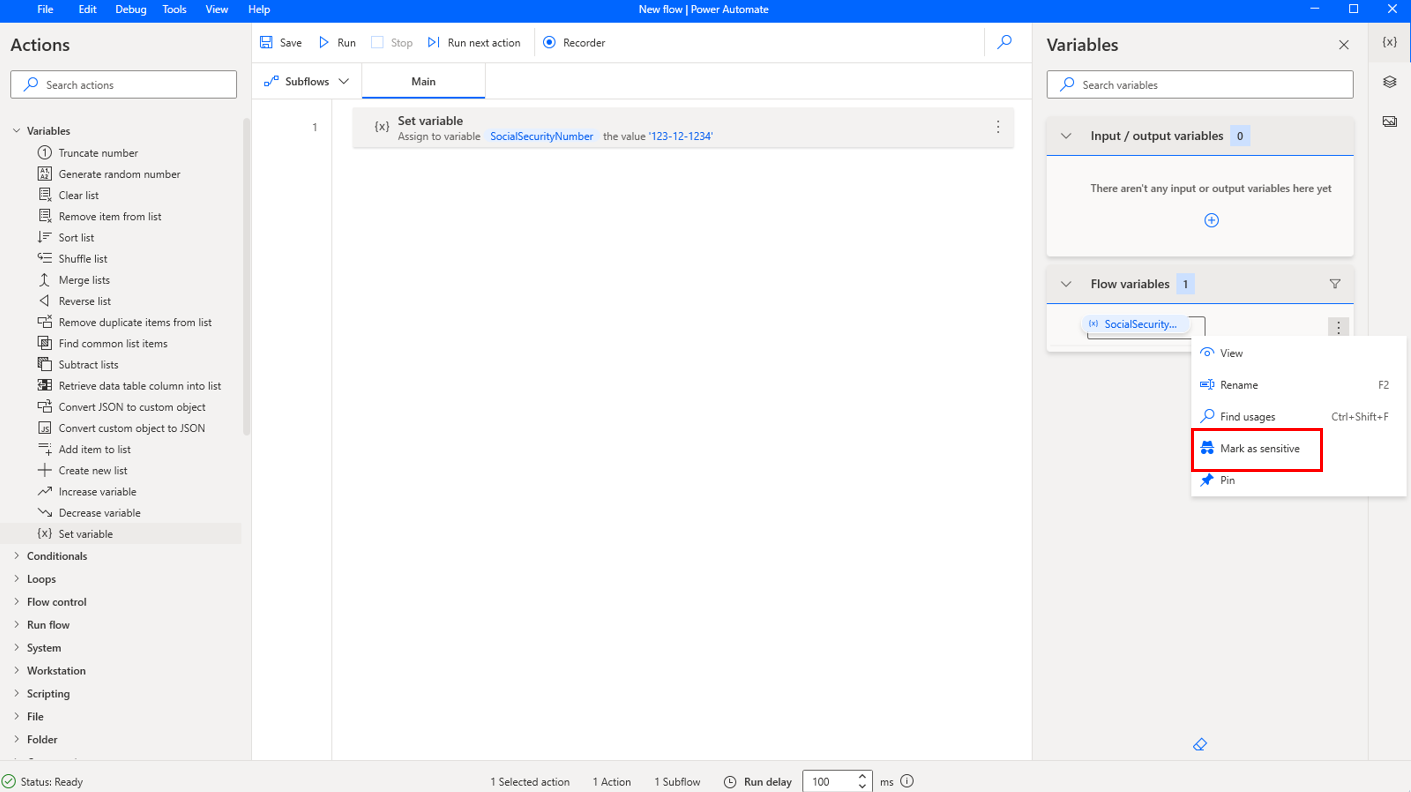Open the Variables pane icon on right sidebar
Screen dimensions: 1411x792
[x=1389, y=41]
